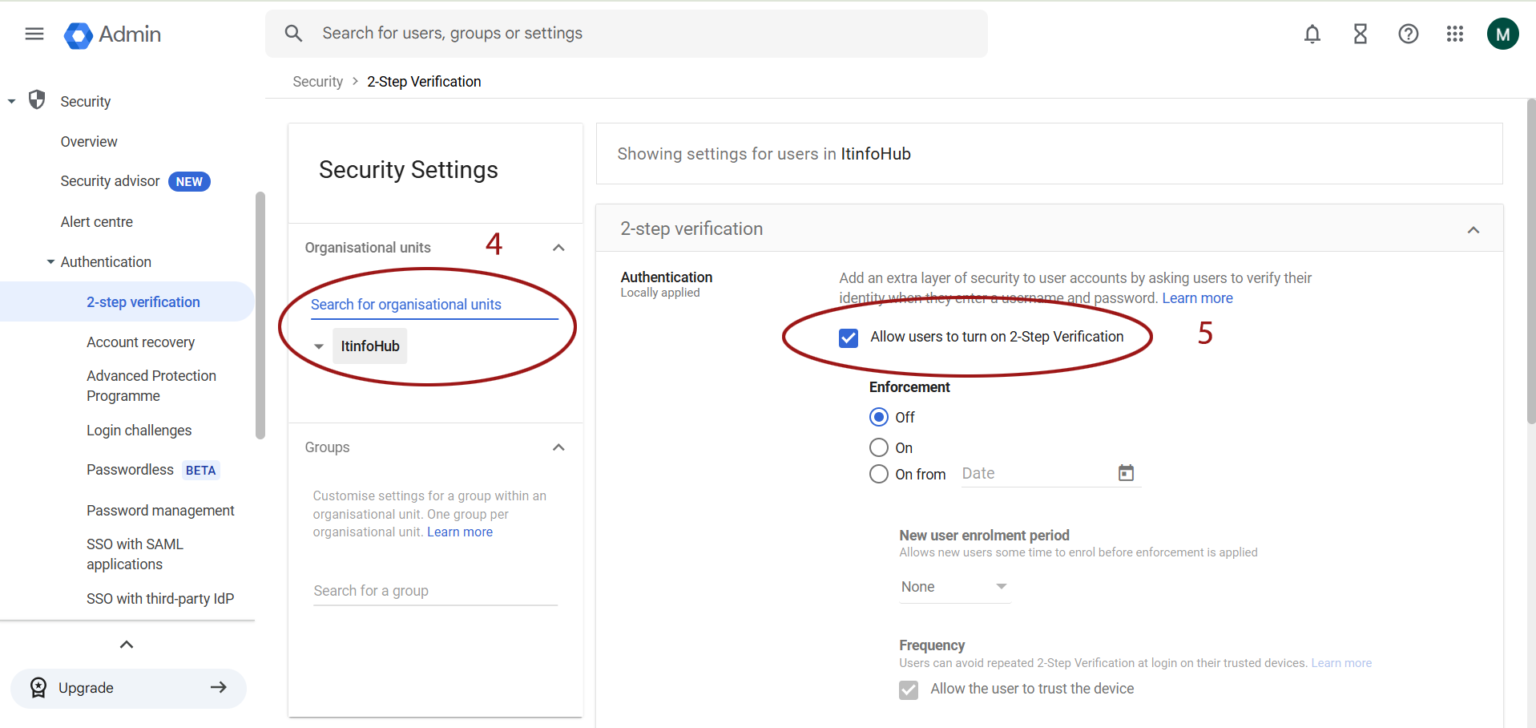The image size is (1536, 728).
Task: Choose the On from enforcement option
Action: [879, 474]
